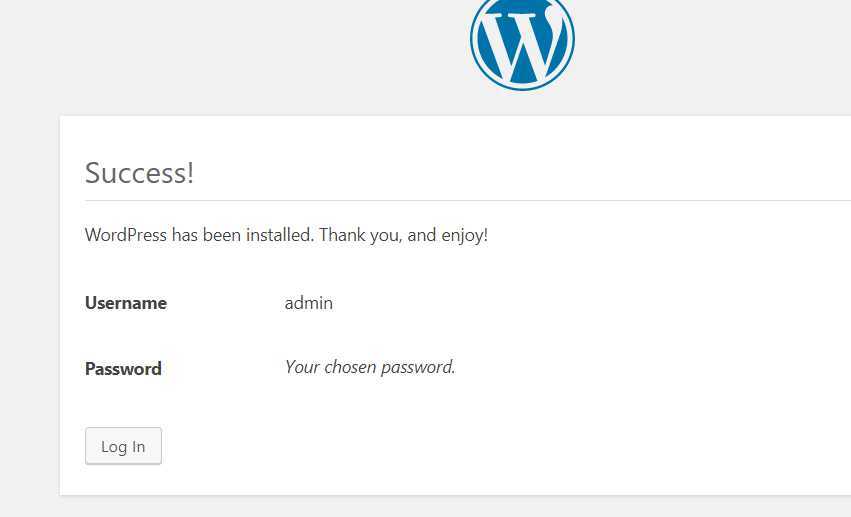
Task: Select the Success! heading
Action: click(139, 173)
